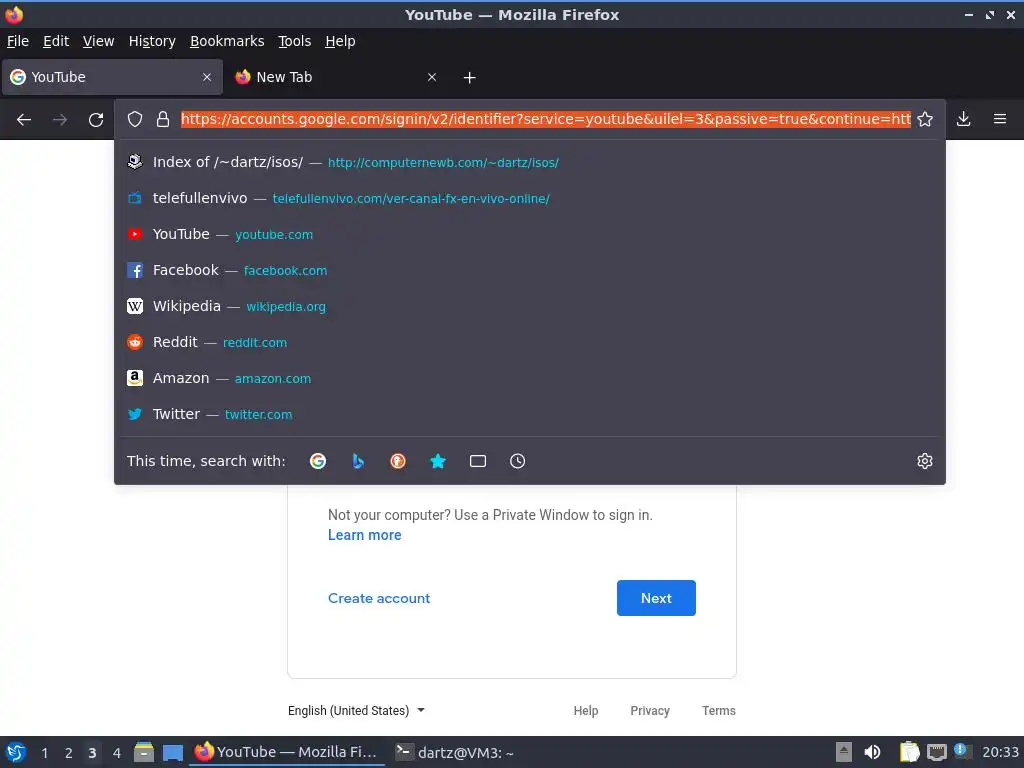Click the clipboard tray icon
The image size is (1024, 768).
pos(909,752)
